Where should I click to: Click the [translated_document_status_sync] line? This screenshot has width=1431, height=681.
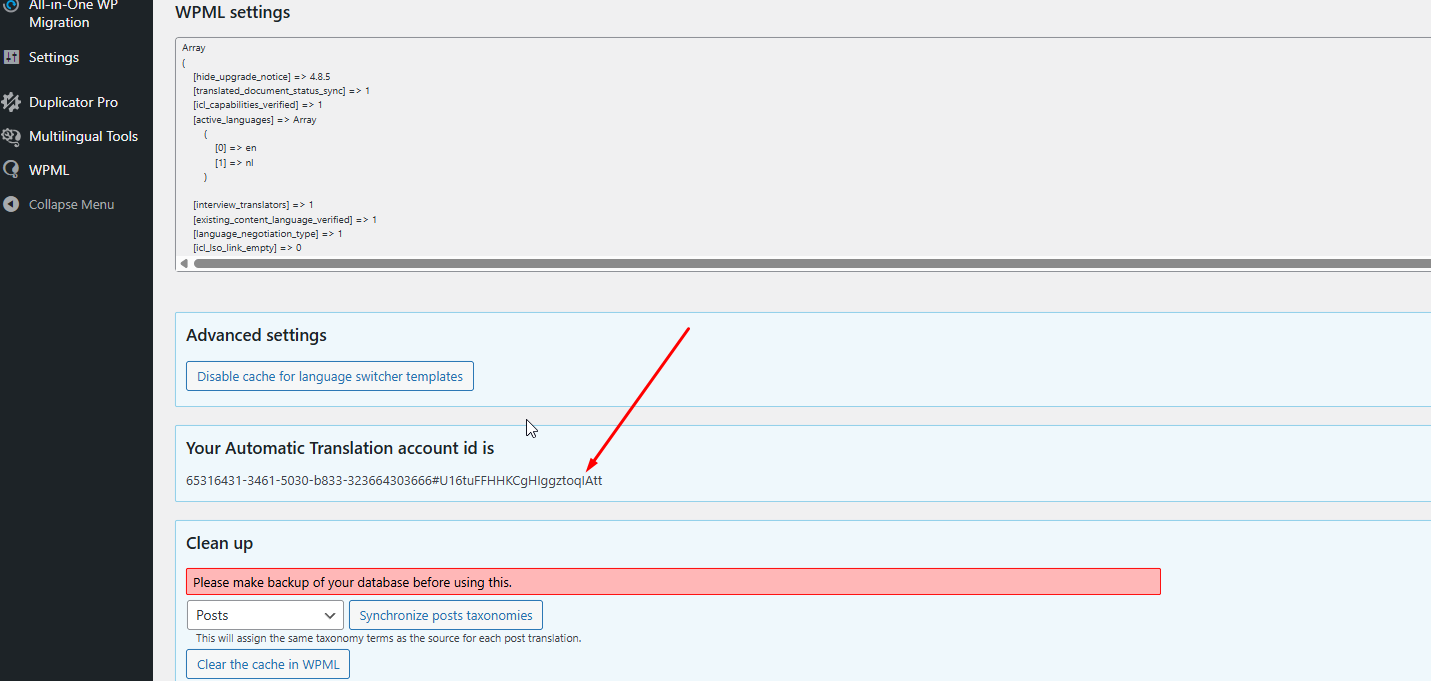click(x=282, y=90)
